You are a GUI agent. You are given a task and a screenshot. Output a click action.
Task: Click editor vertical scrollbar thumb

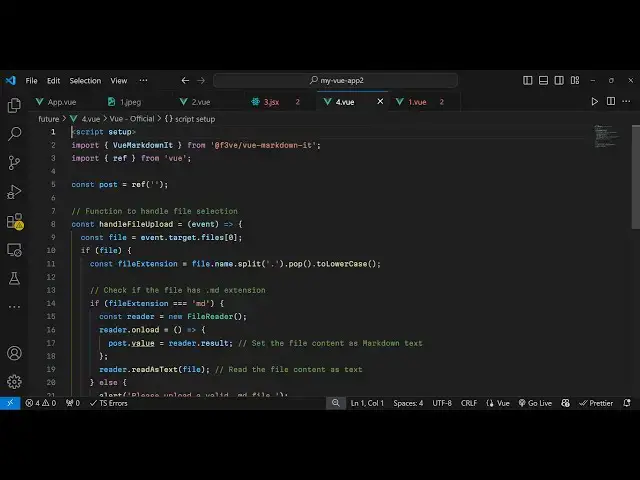click(636, 177)
